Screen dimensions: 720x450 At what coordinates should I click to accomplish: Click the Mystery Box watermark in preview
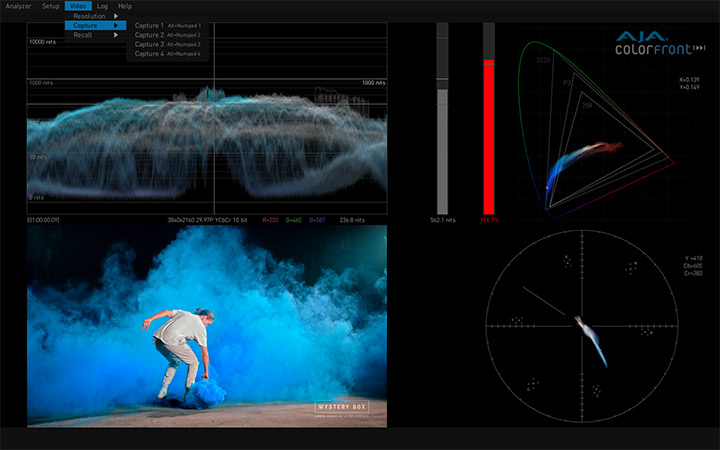click(344, 406)
